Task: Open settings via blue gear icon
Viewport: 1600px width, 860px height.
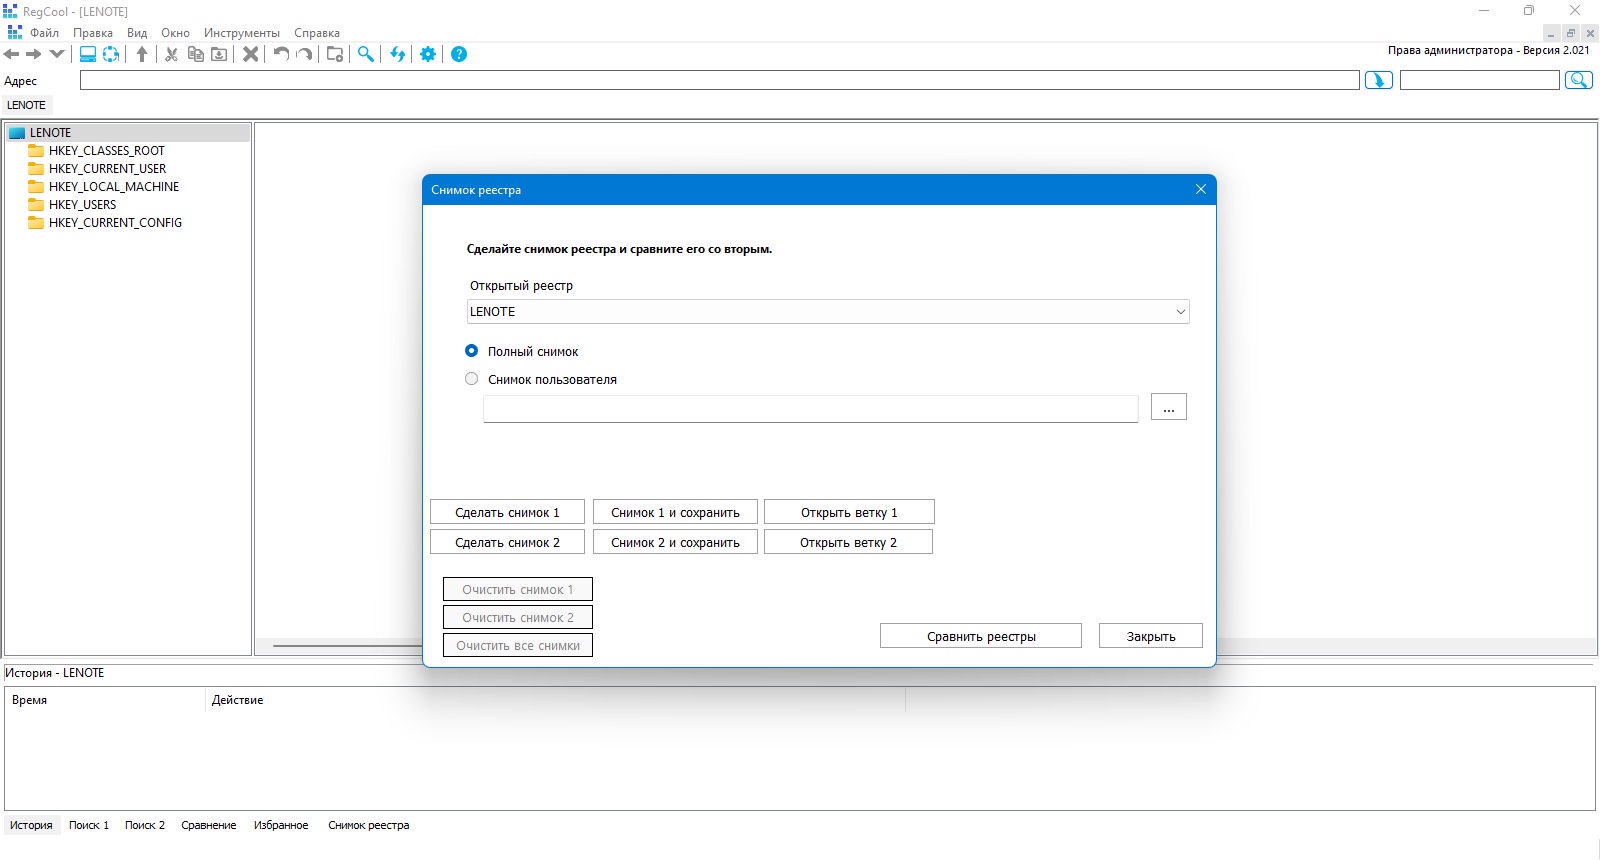Action: tap(428, 54)
